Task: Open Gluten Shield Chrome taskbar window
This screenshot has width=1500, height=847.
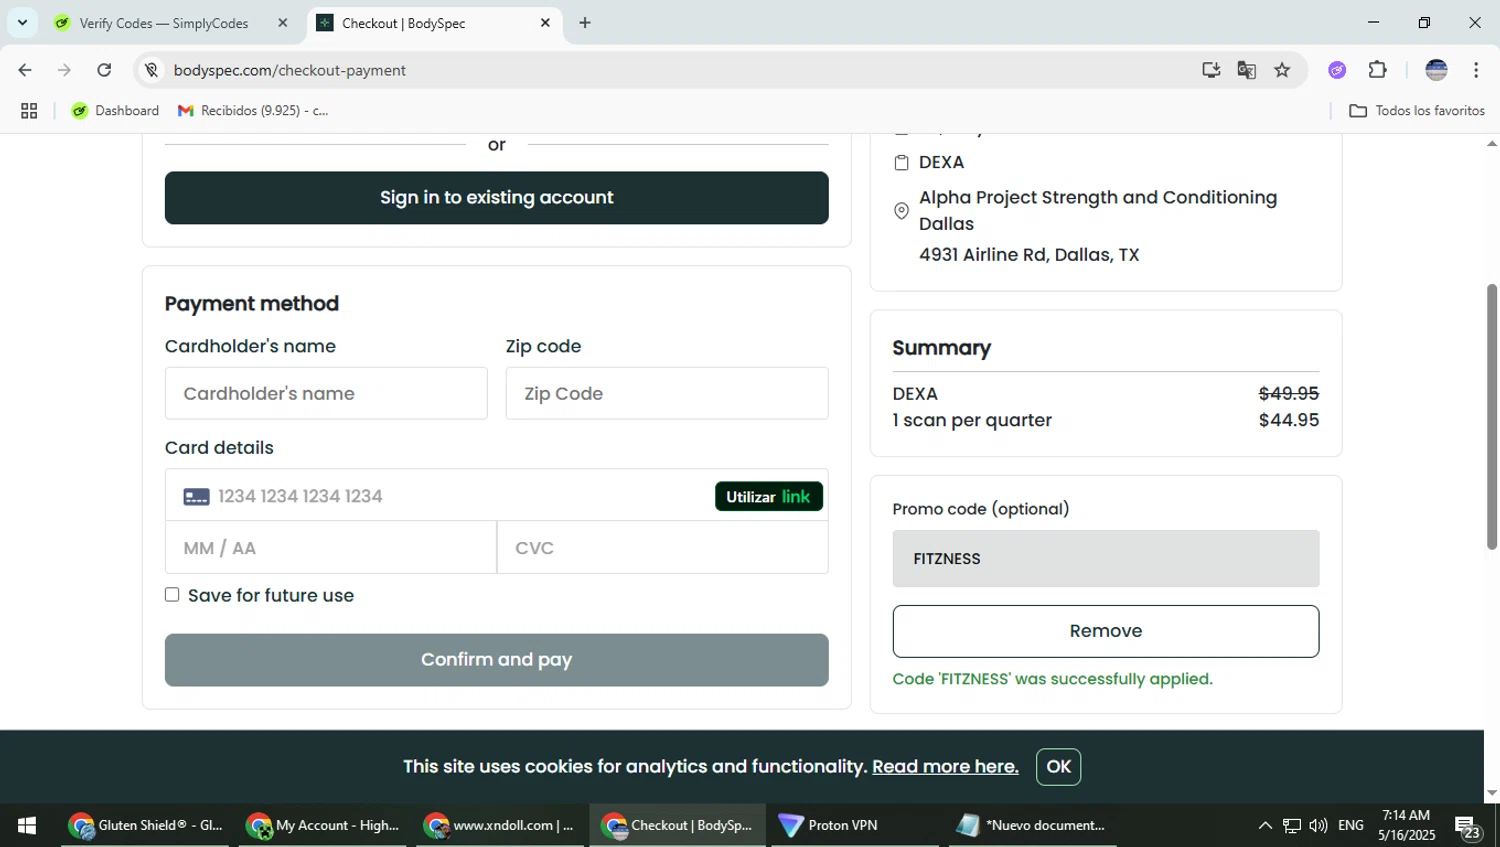Action: (145, 825)
